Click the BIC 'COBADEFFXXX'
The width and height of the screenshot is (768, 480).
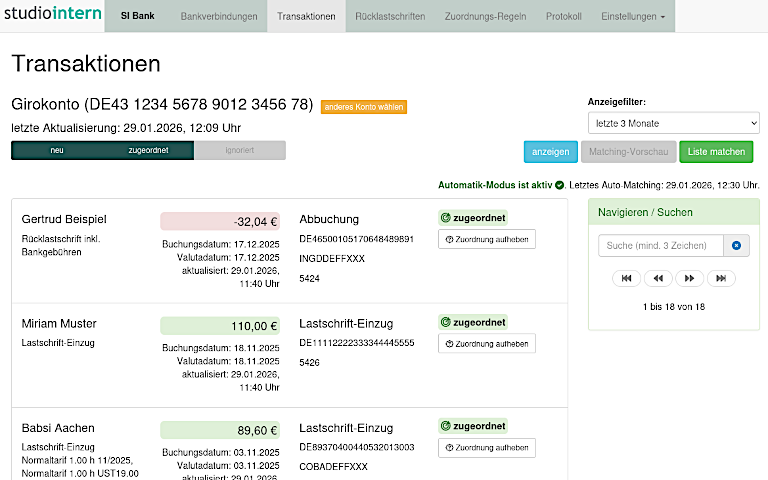click(x=333, y=467)
